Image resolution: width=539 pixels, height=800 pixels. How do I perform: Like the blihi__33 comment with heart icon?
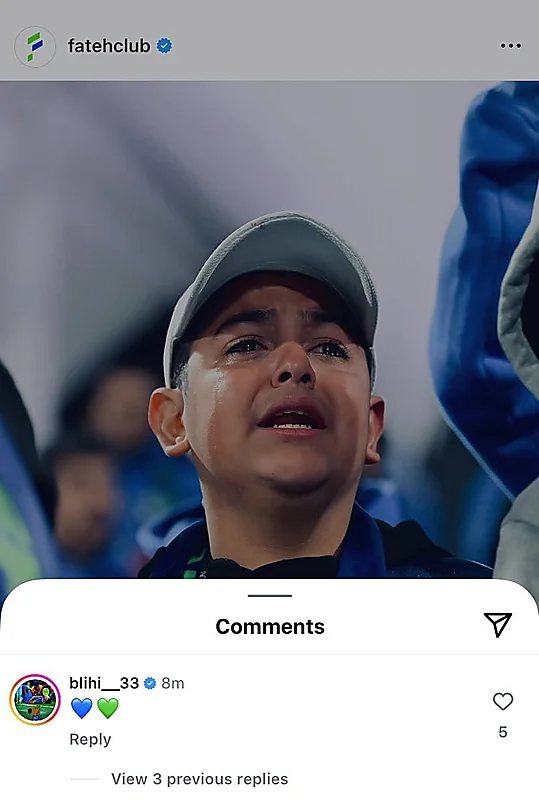point(503,702)
